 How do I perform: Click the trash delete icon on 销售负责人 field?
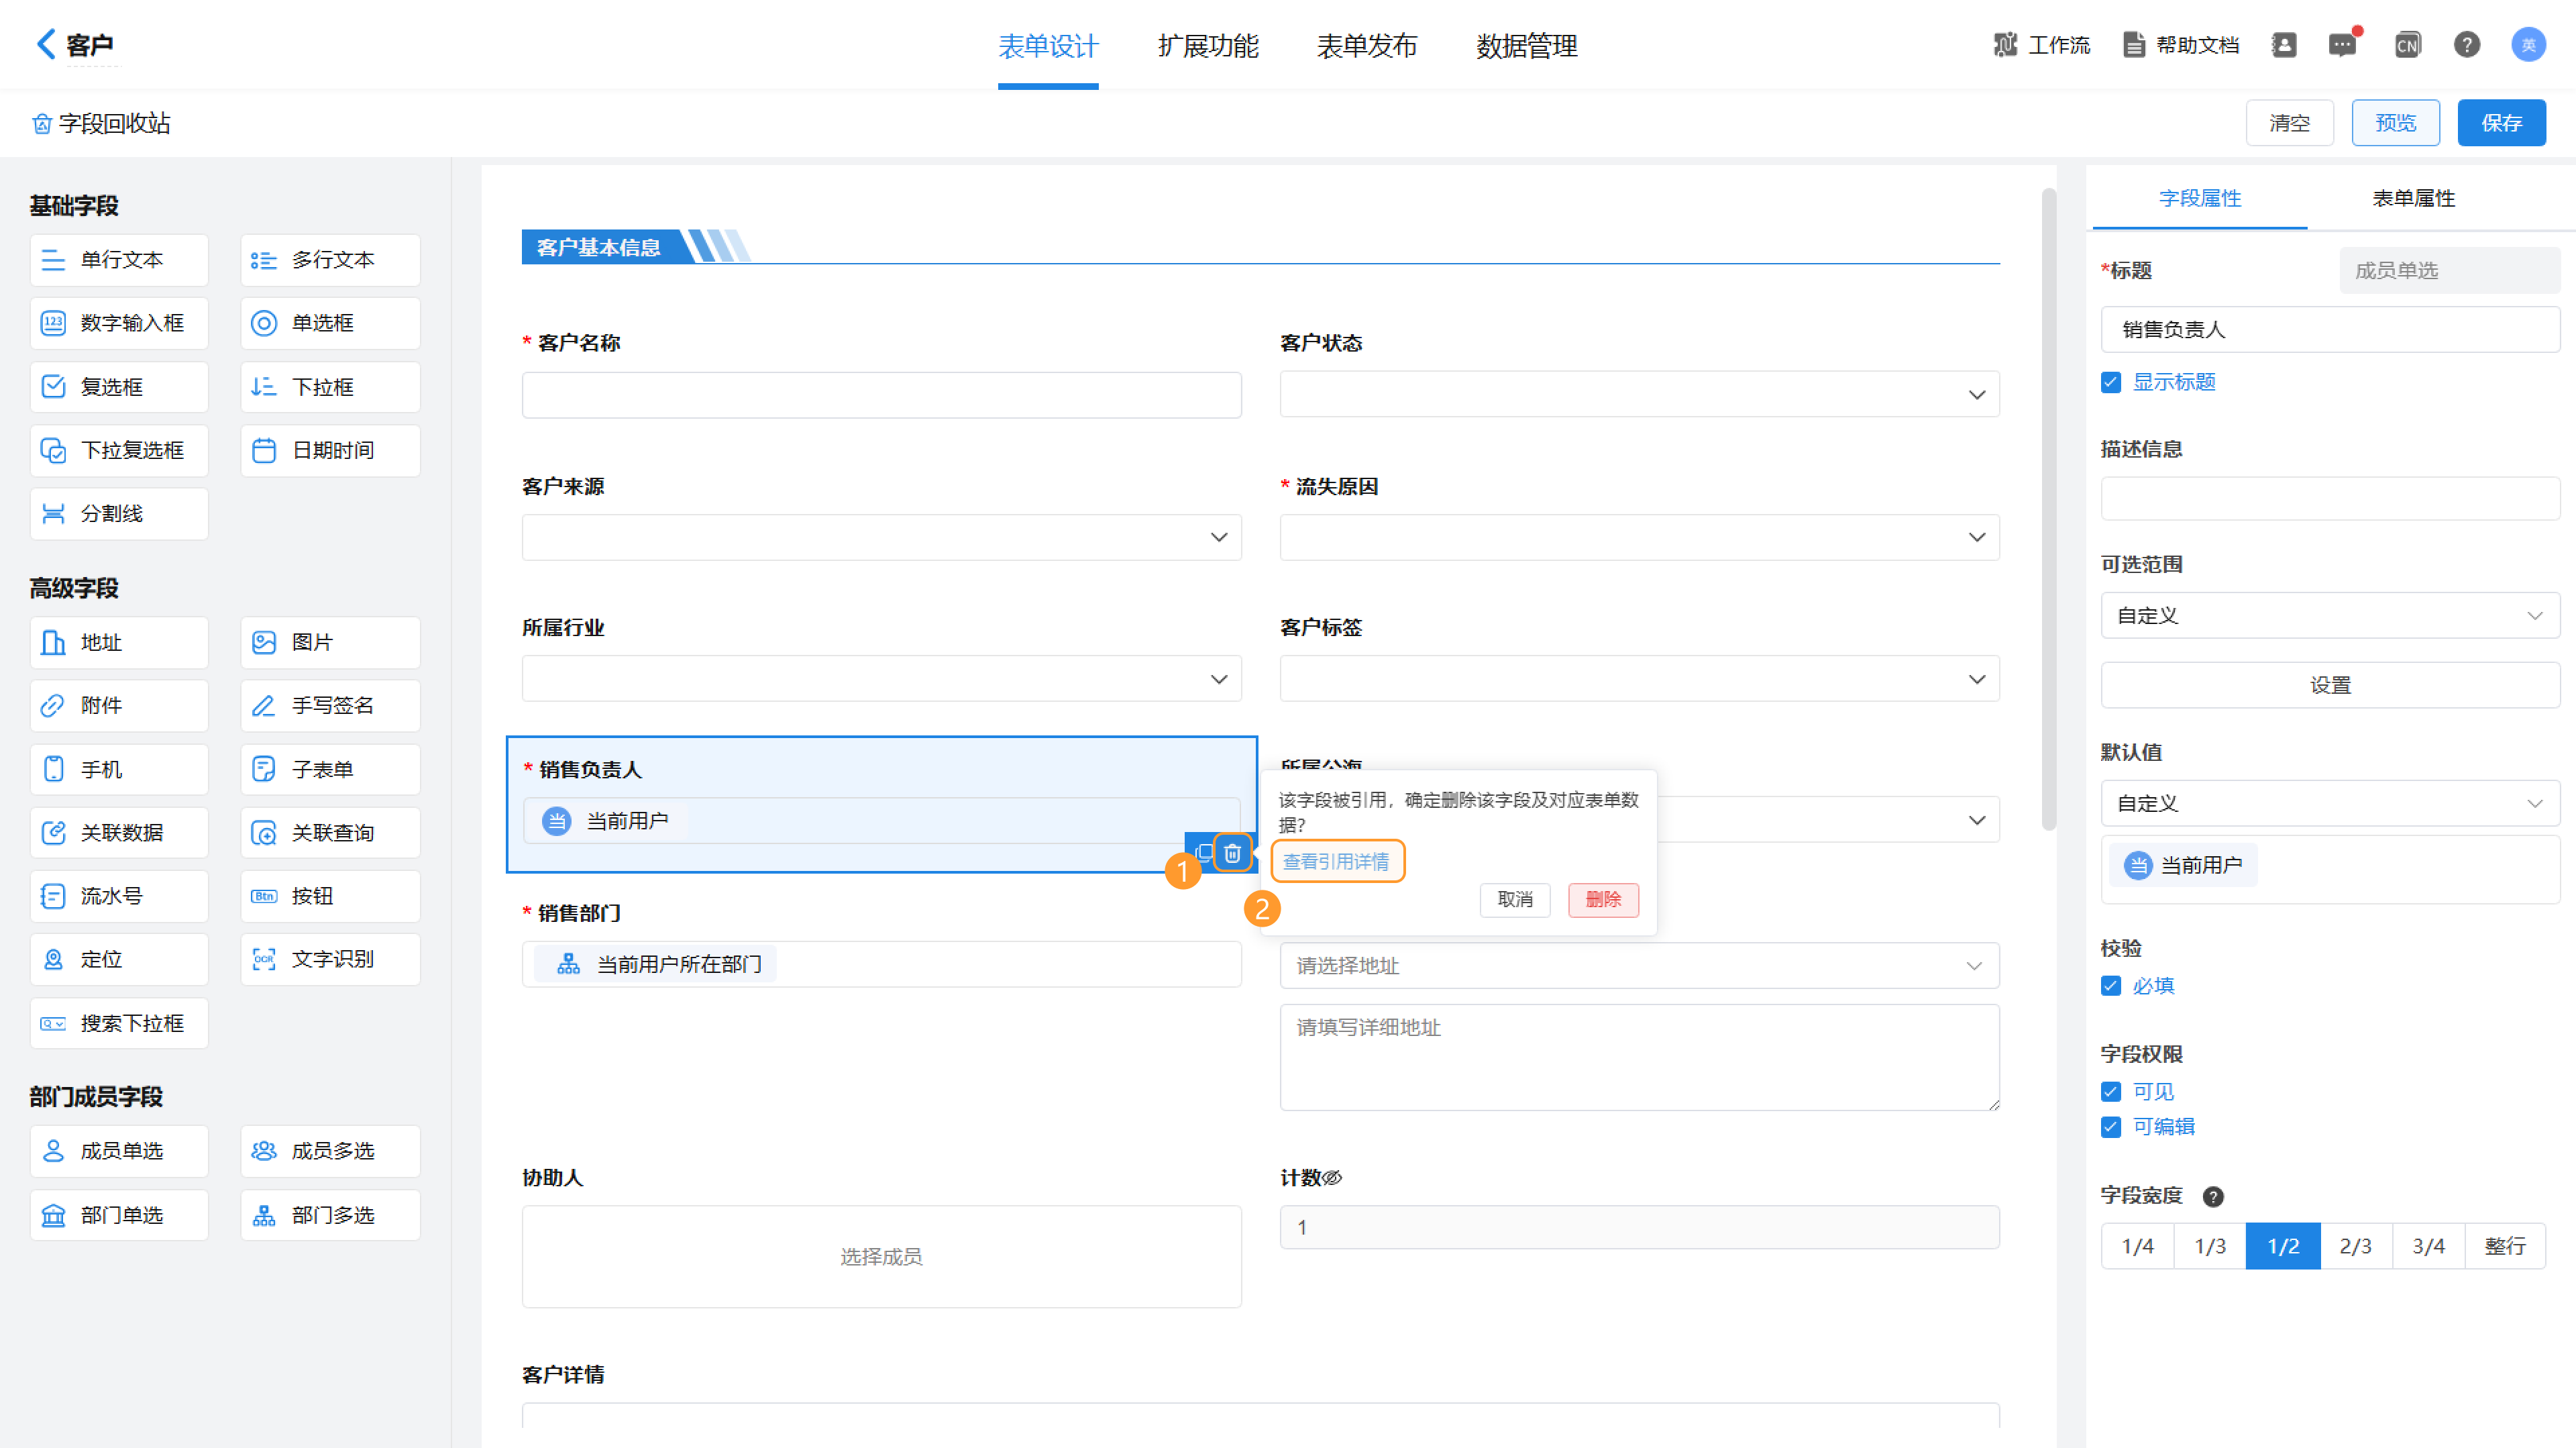(x=1232, y=853)
